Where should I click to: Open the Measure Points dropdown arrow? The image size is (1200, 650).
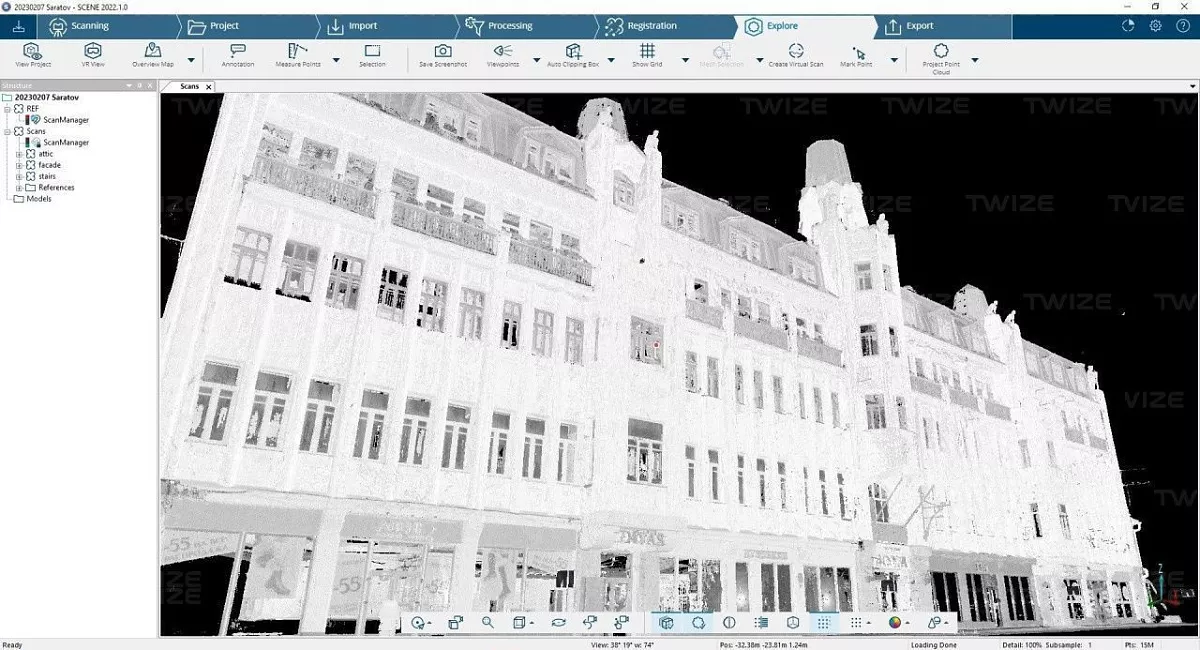pos(336,60)
